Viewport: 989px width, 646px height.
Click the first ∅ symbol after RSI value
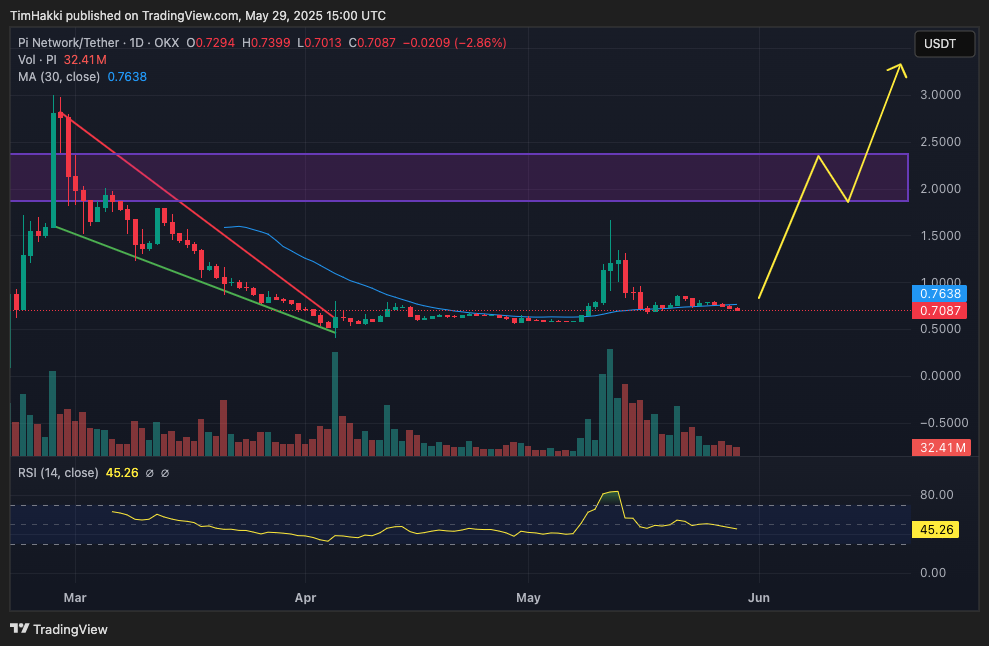(x=149, y=473)
